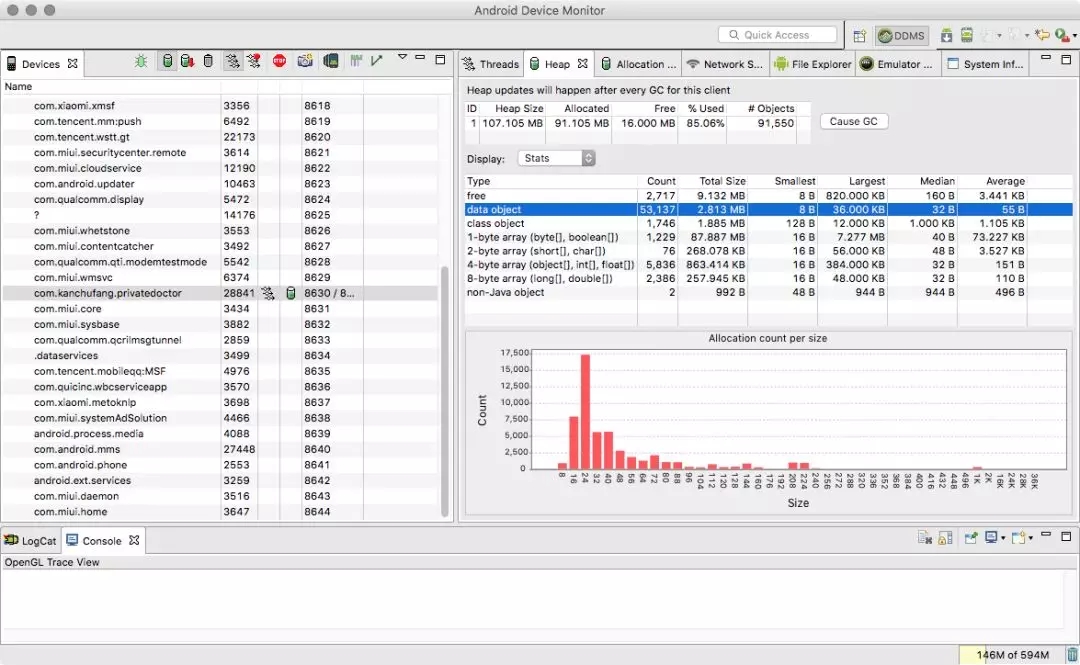Click the 146M of 594M heap status
Image resolution: width=1080 pixels, height=665 pixels.
[x=1012, y=655]
